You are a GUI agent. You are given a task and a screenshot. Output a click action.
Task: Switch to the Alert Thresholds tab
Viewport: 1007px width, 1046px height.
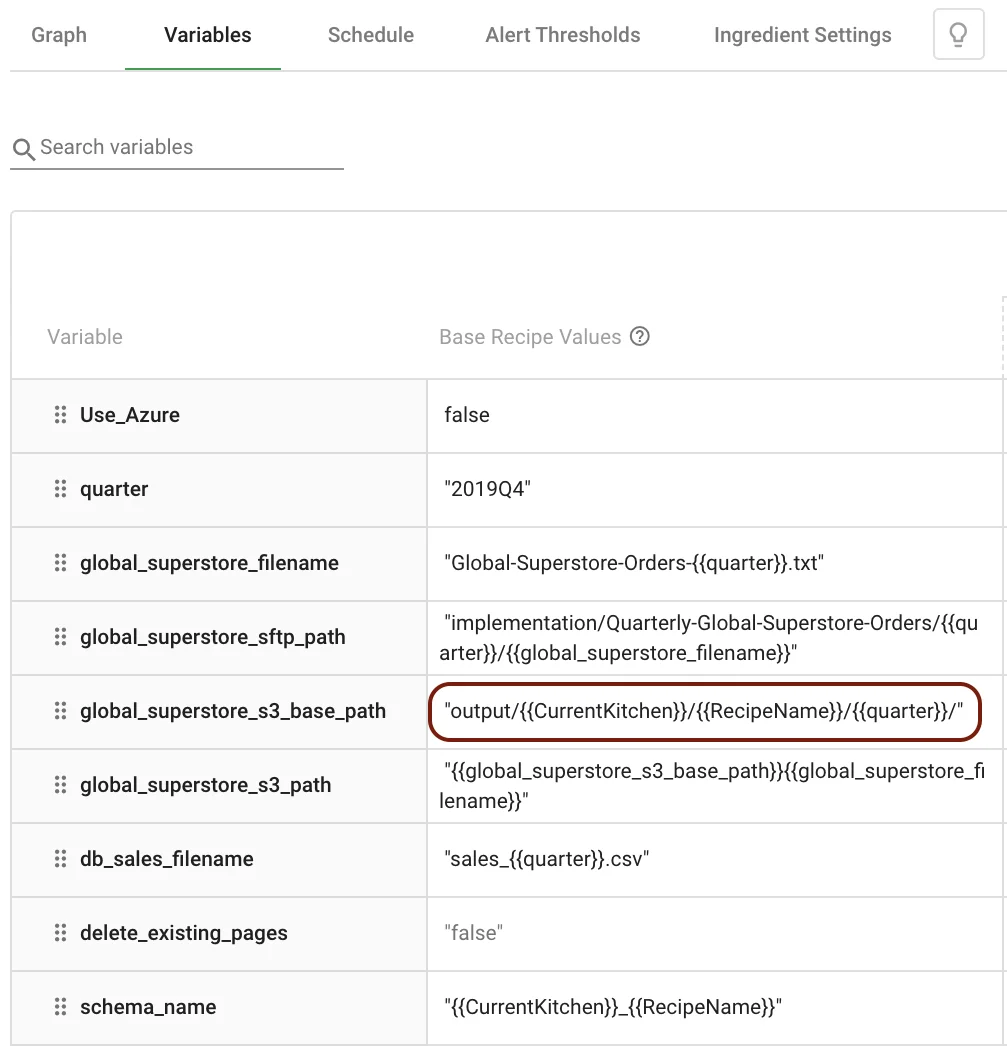click(x=562, y=34)
